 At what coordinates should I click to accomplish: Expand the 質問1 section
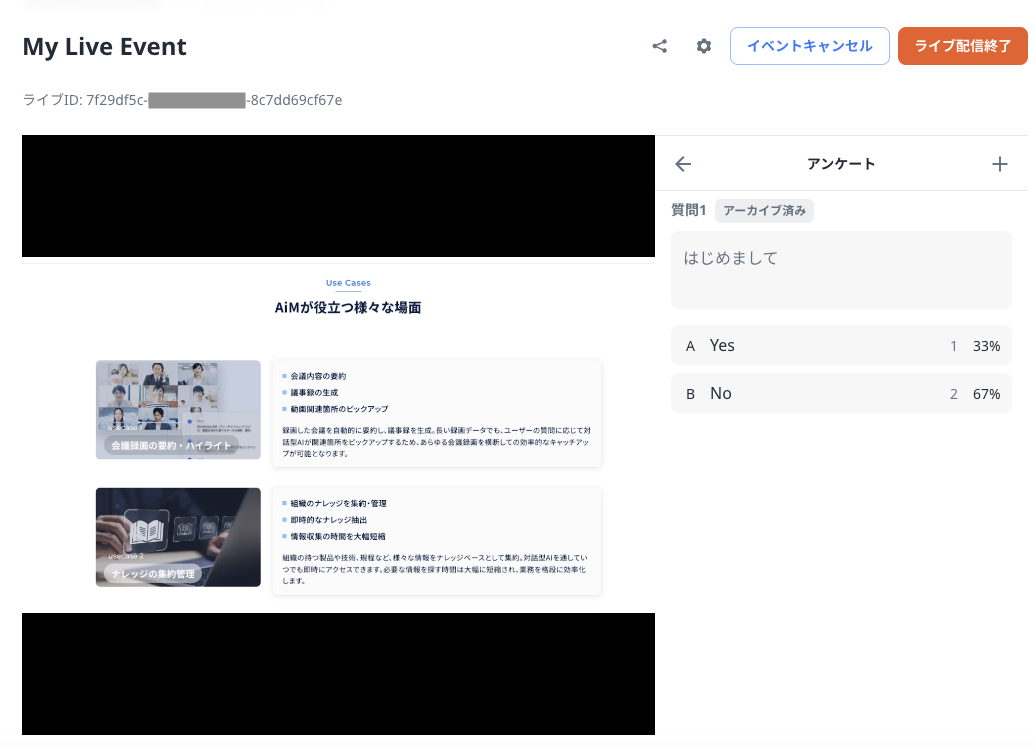[x=687, y=211]
